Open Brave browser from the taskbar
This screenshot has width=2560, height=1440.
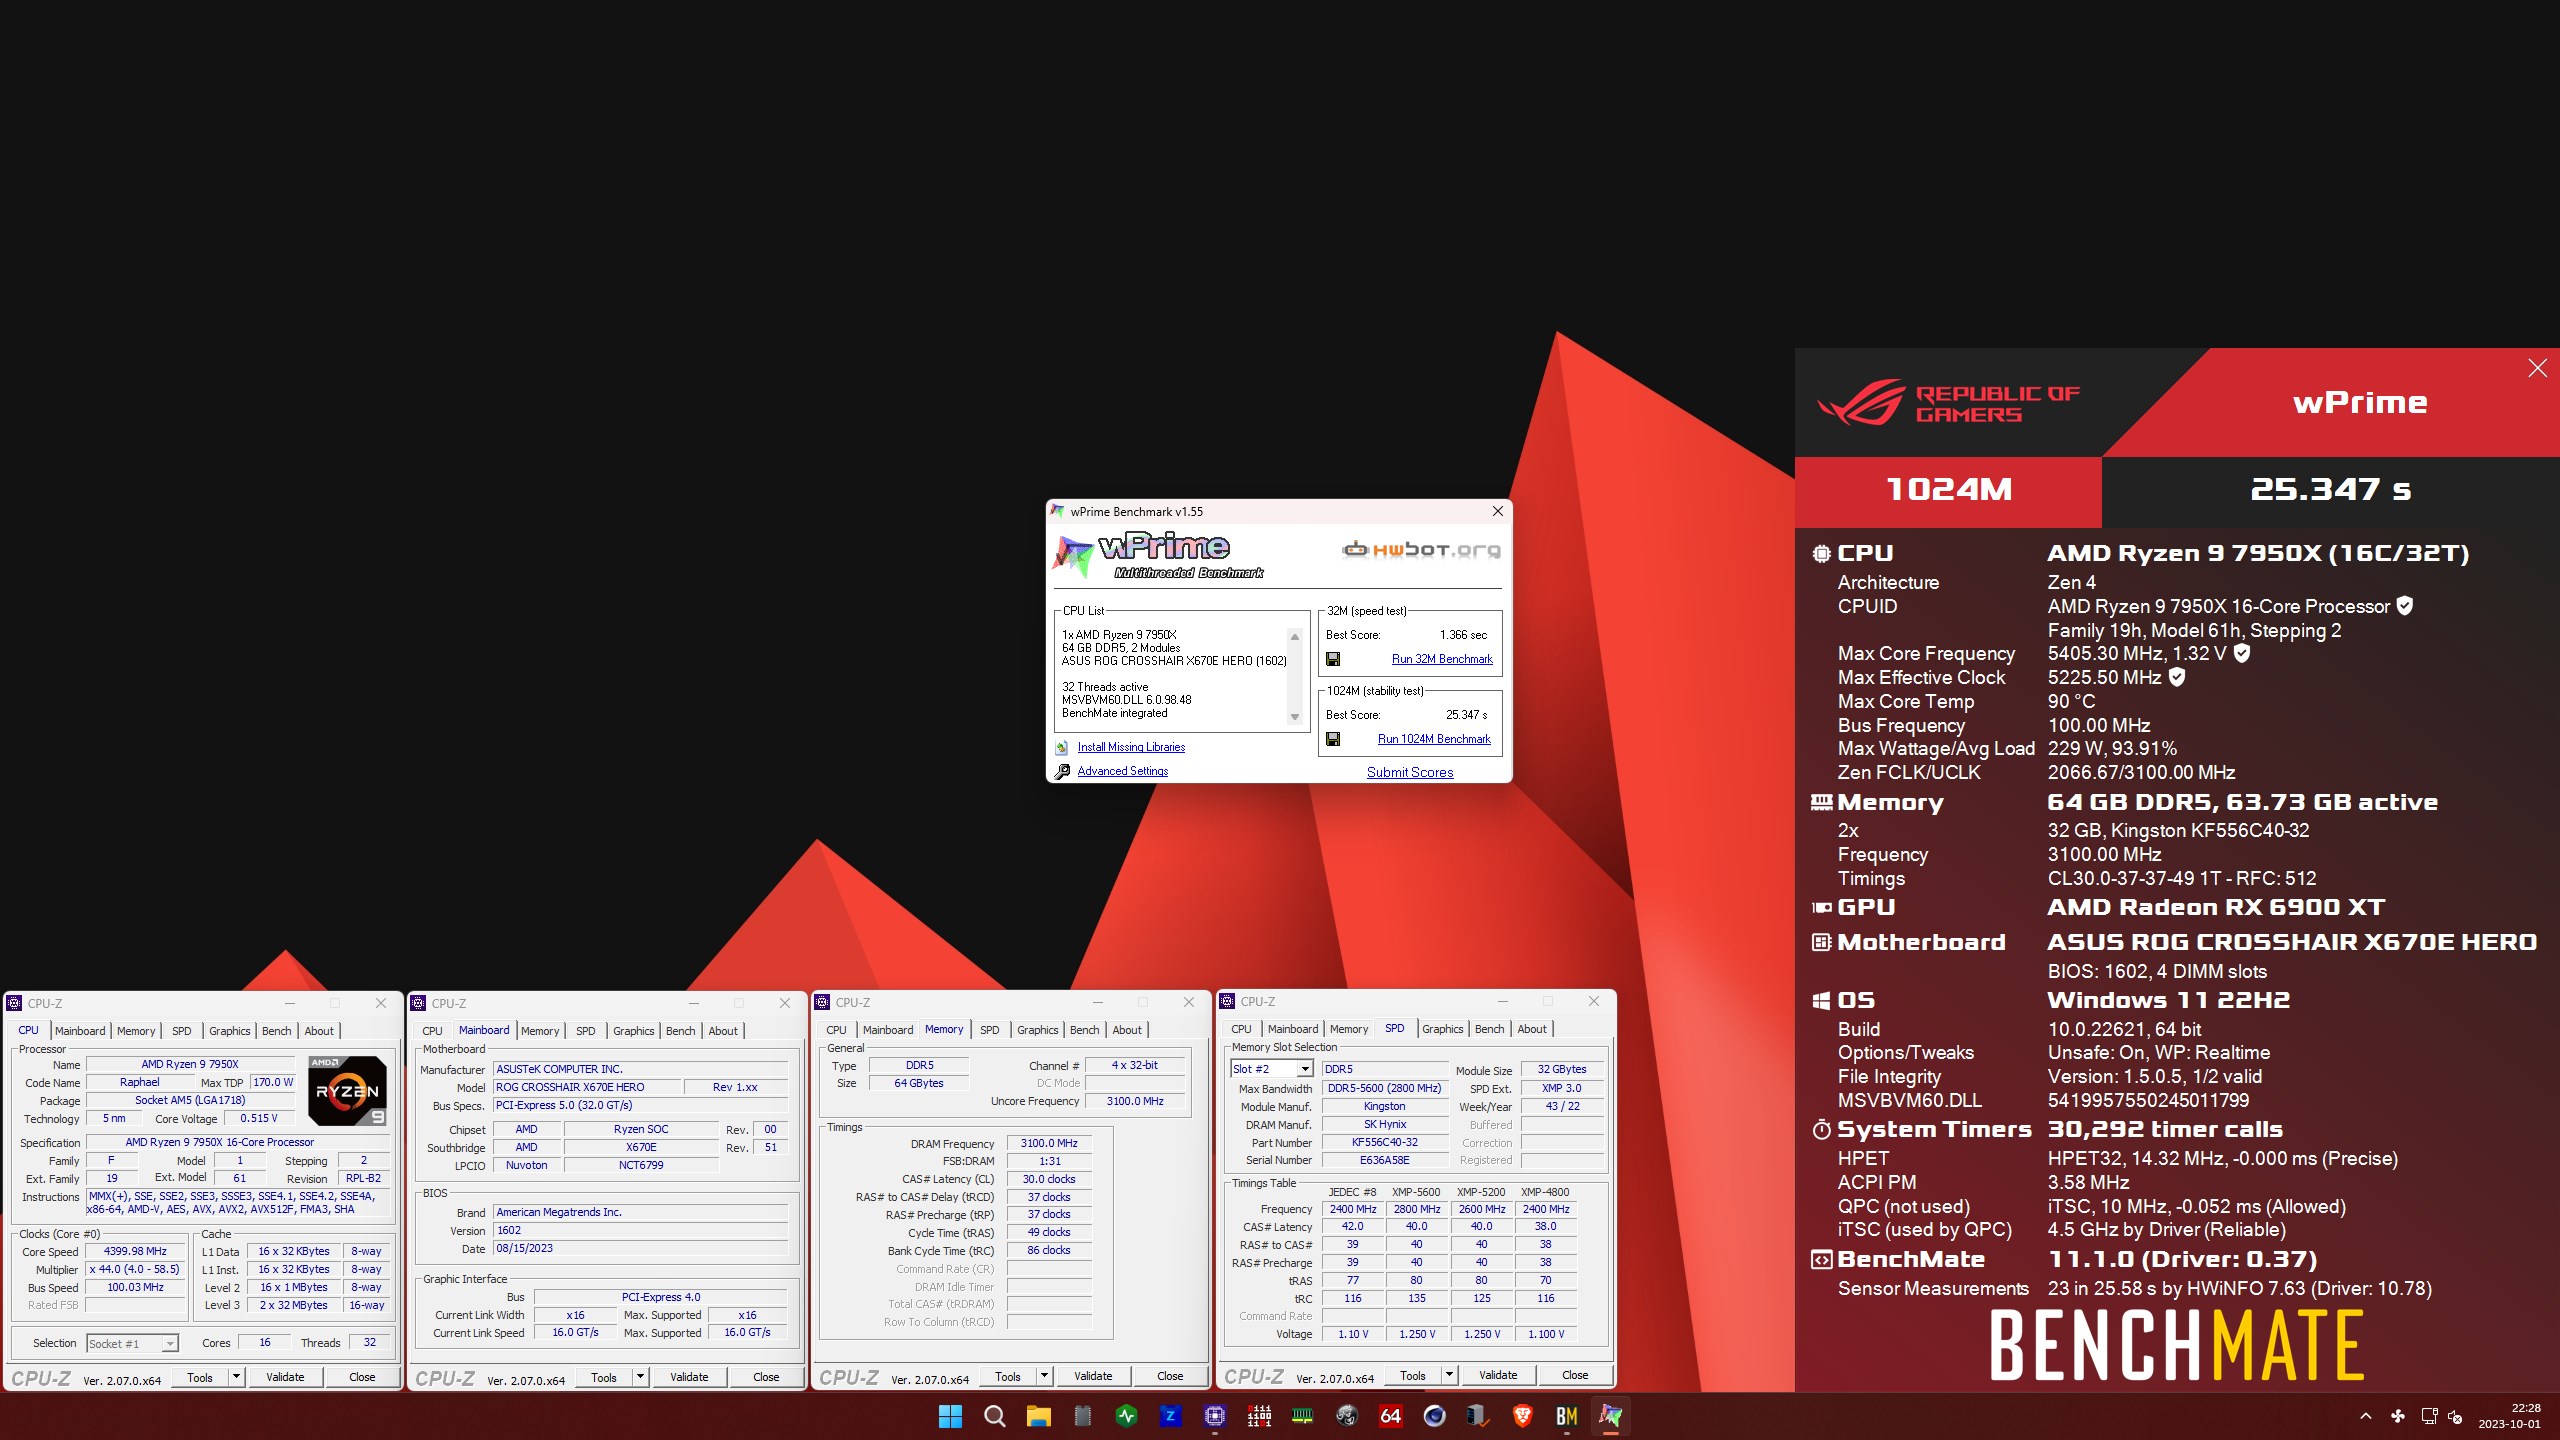tap(1522, 1416)
